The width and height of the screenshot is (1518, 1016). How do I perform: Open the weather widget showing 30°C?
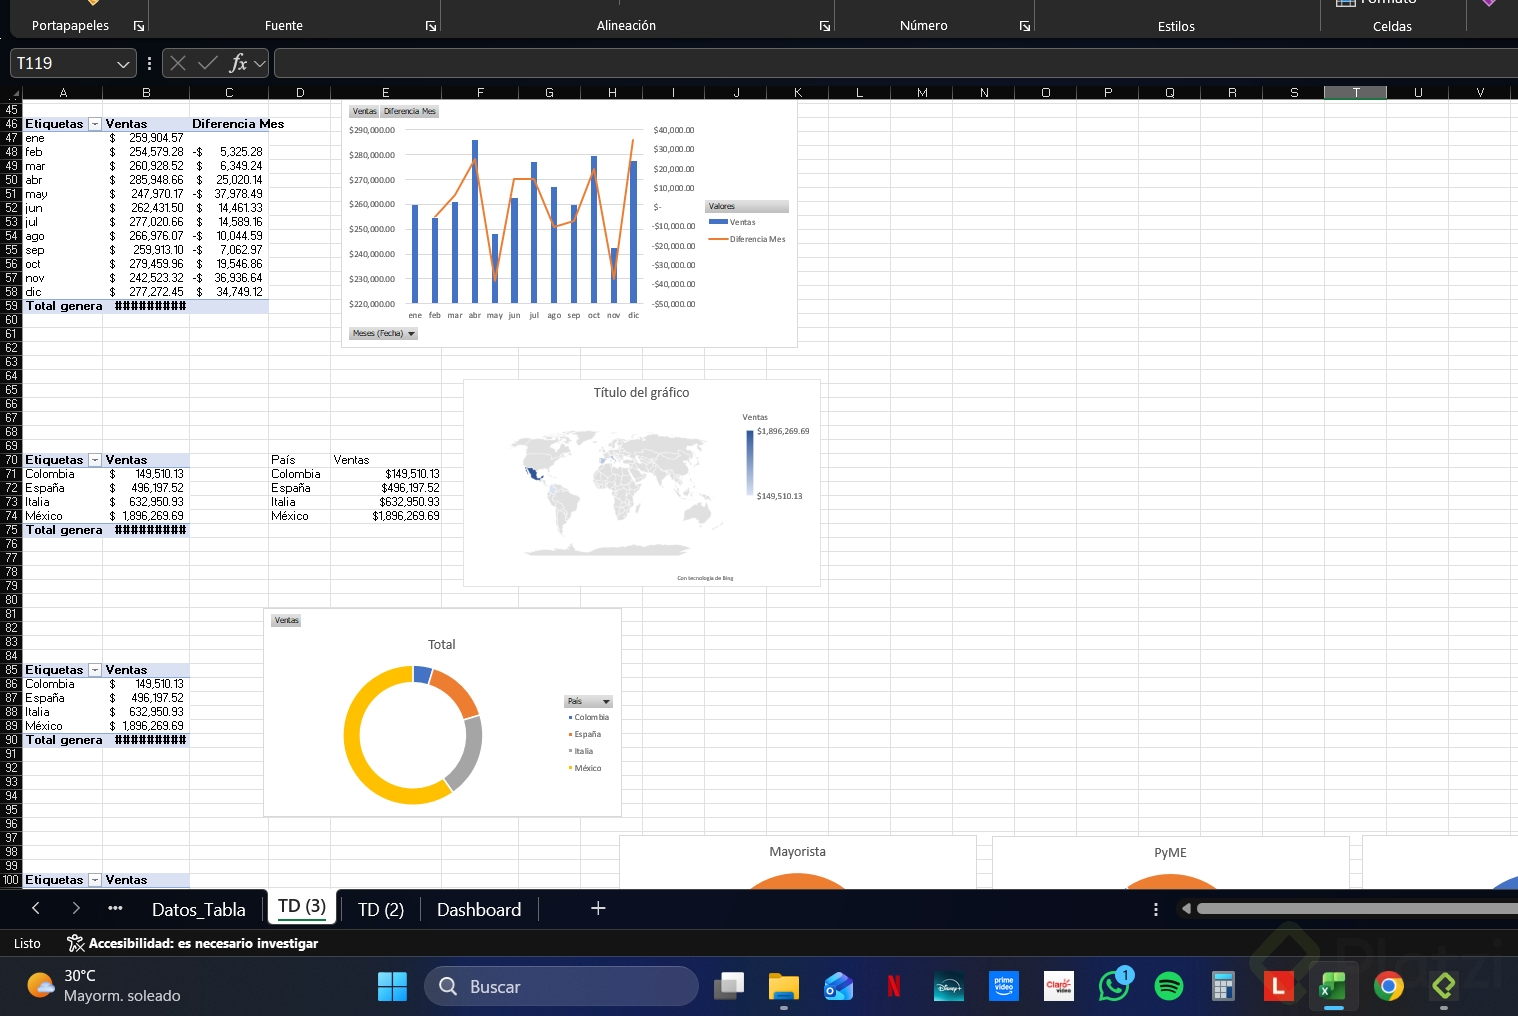[x=104, y=986]
